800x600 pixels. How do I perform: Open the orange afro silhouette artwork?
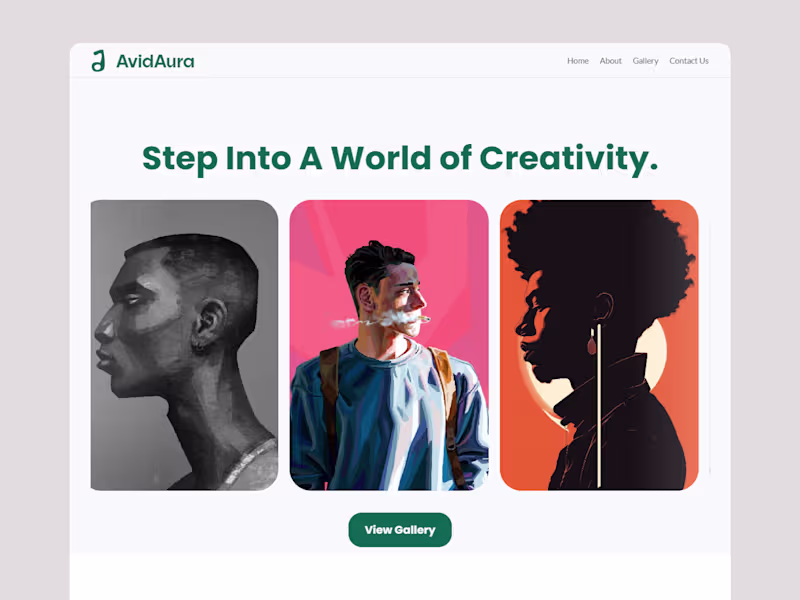tap(599, 345)
